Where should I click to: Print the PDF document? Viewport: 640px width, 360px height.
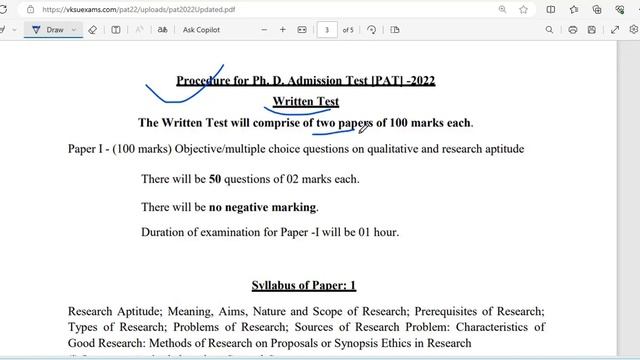[x=573, y=30]
